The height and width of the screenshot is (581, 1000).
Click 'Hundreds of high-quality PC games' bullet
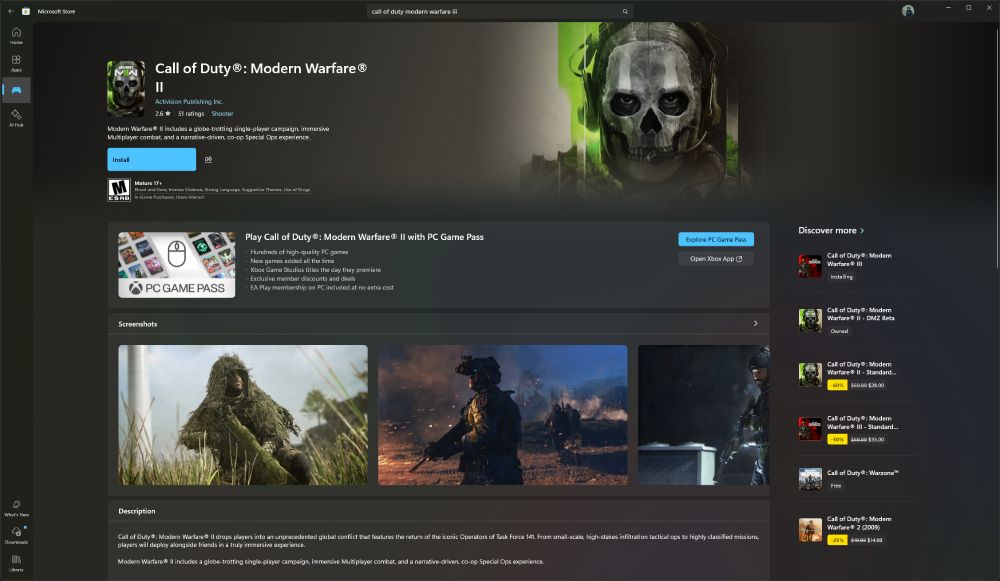pyautogui.click(x=299, y=252)
